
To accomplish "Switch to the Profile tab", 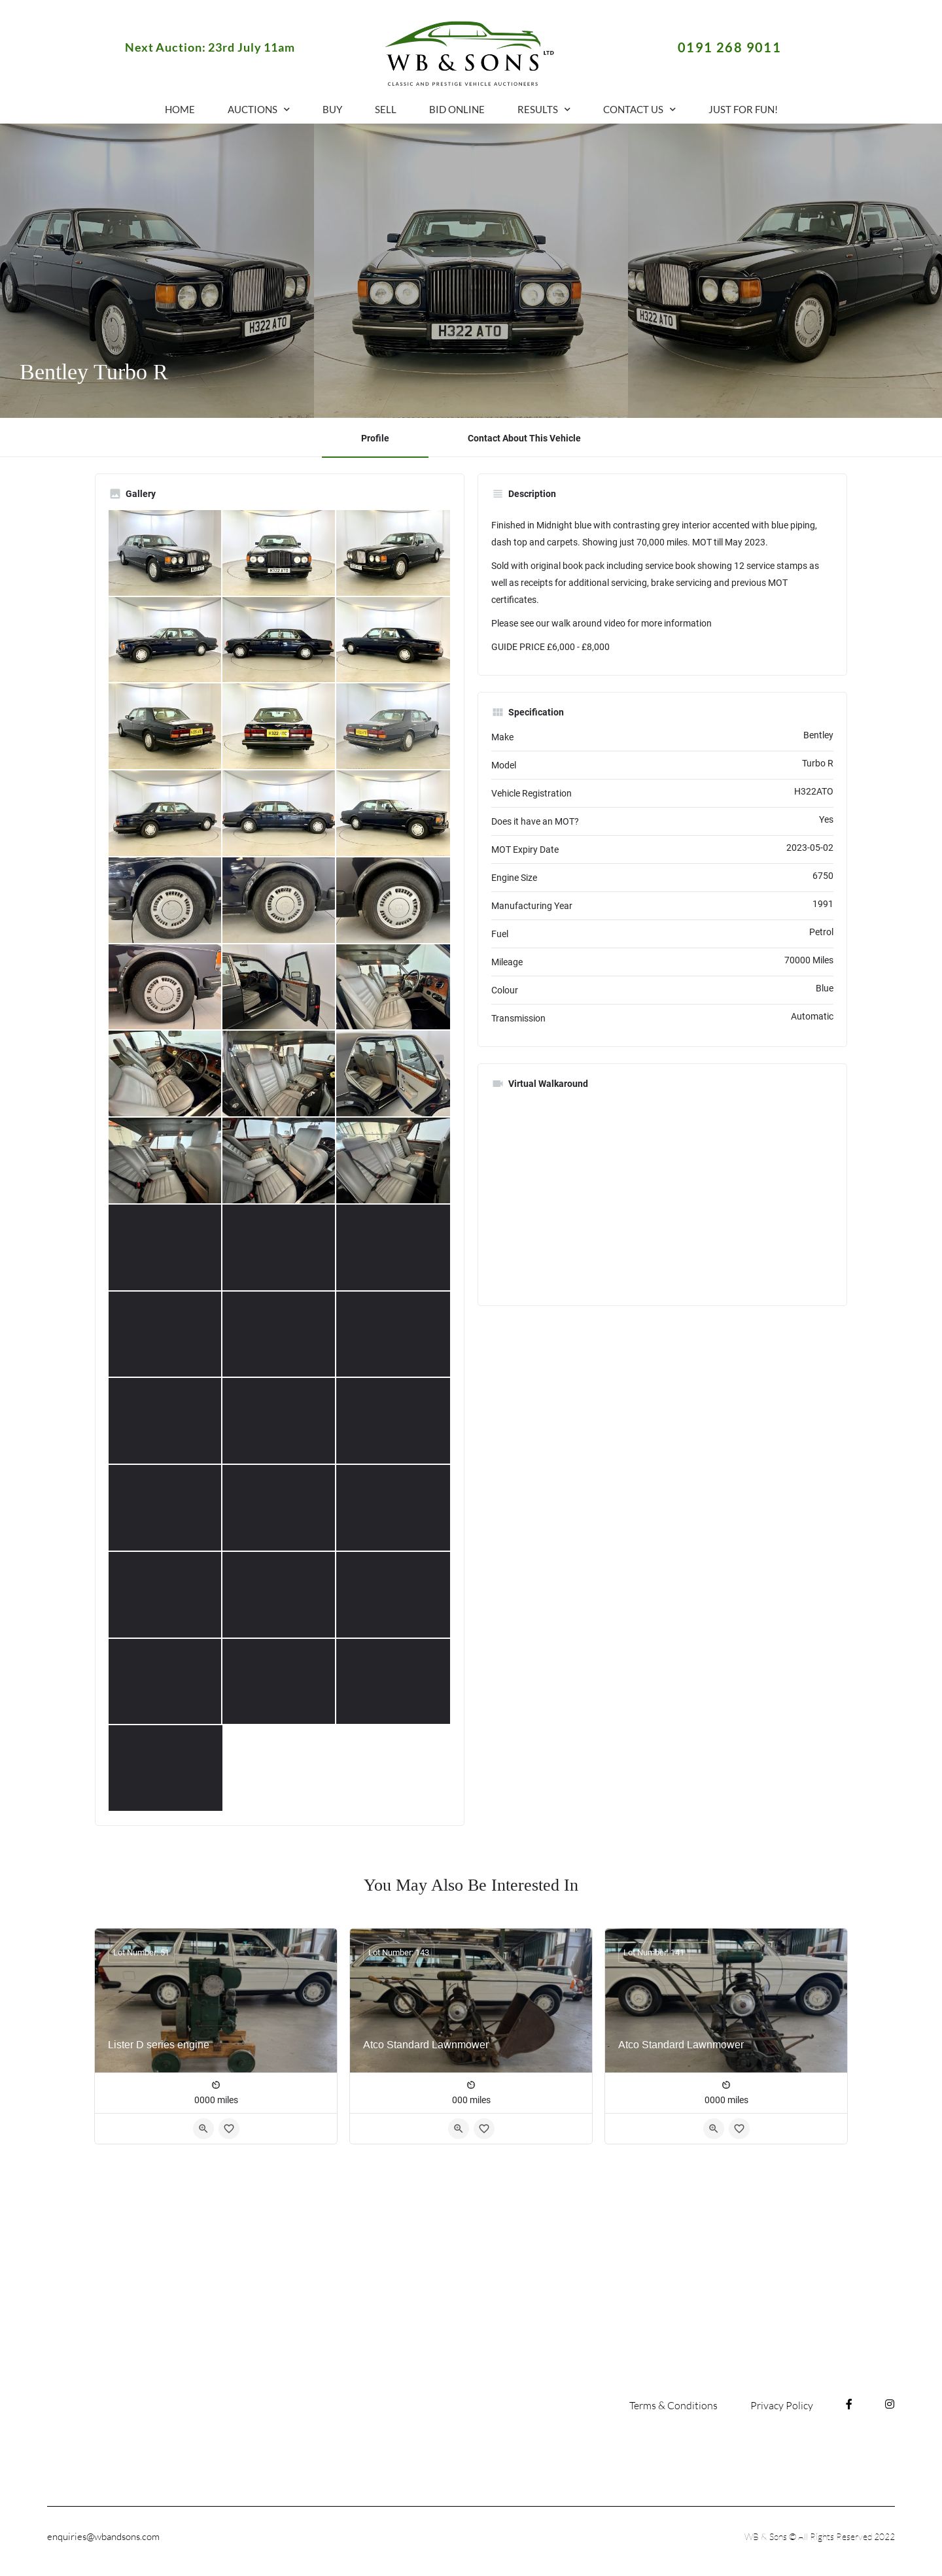I will 375,438.
